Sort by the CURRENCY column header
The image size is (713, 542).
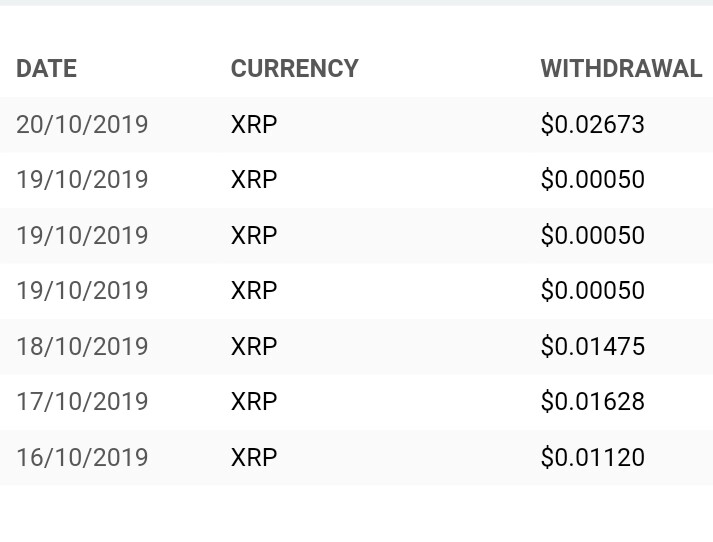pos(294,69)
